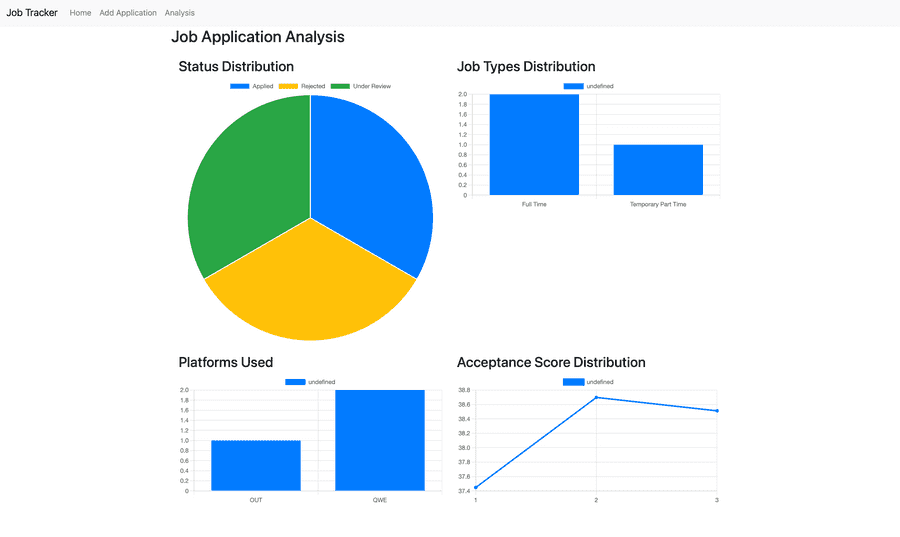Click the peak point at x=2
This screenshot has width=900, height=537.
(x=596, y=397)
